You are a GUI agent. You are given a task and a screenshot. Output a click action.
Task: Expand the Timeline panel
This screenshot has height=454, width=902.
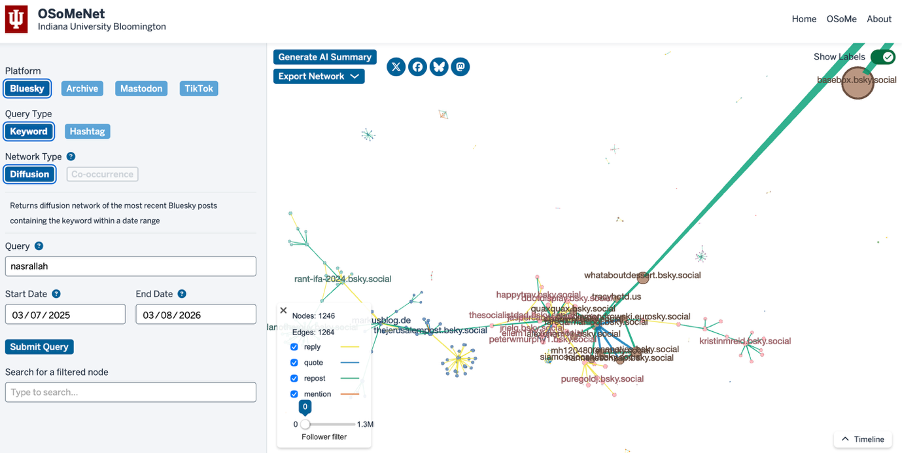pos(862,439)
